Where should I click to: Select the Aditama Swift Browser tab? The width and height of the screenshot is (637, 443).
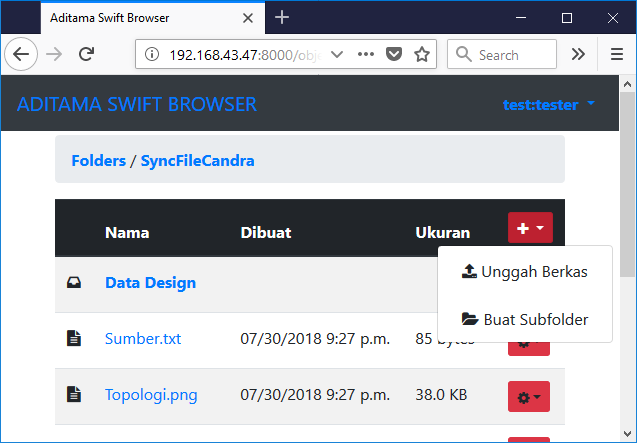coord(153,18)
